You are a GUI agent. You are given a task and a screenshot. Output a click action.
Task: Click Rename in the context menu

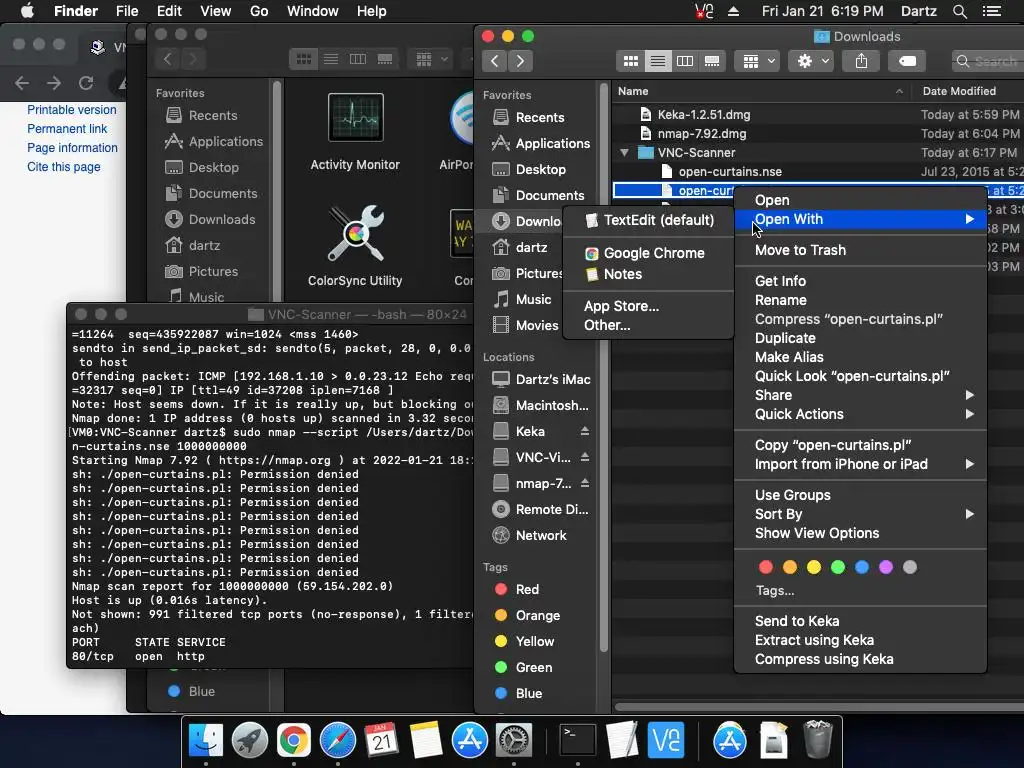tap(860, 300)
